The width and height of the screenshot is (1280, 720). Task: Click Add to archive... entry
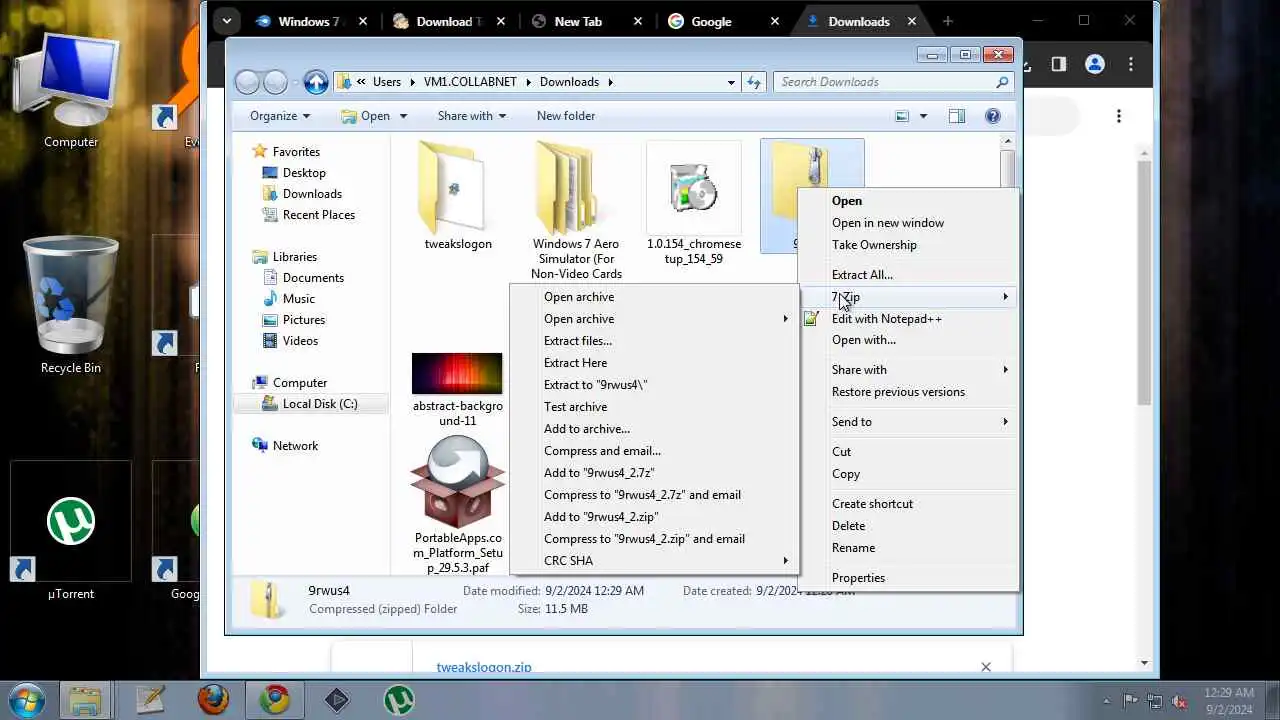pyautogui.click(x=587, y=429)
